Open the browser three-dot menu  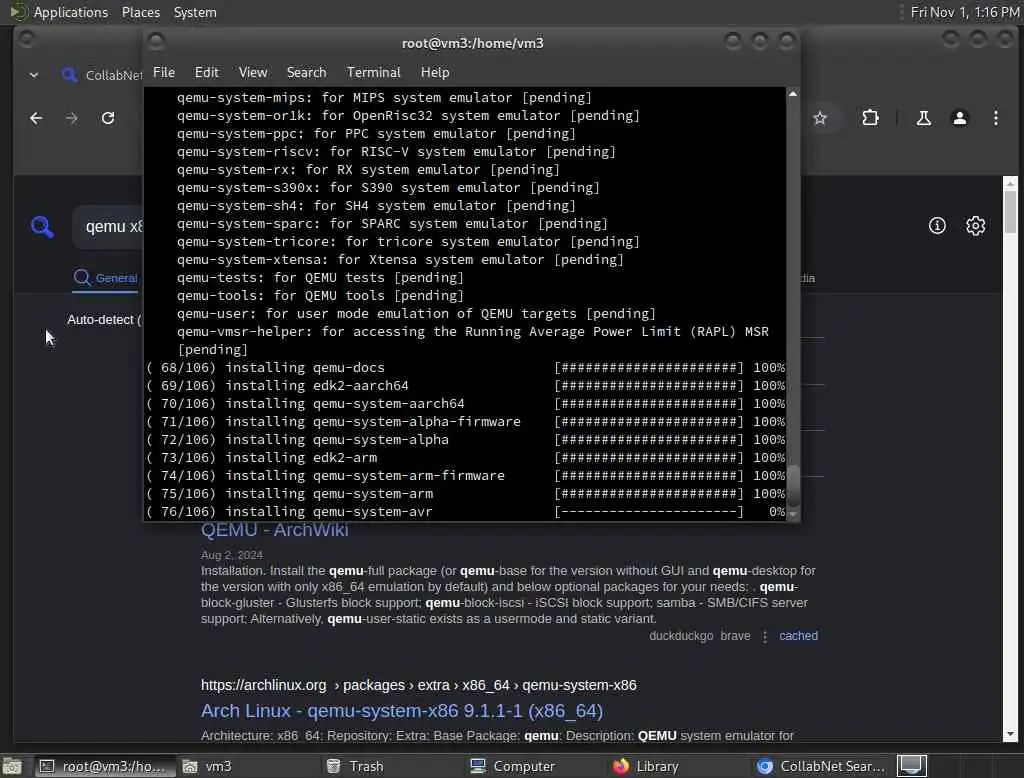pyautogui.click(x=996, y=118)
